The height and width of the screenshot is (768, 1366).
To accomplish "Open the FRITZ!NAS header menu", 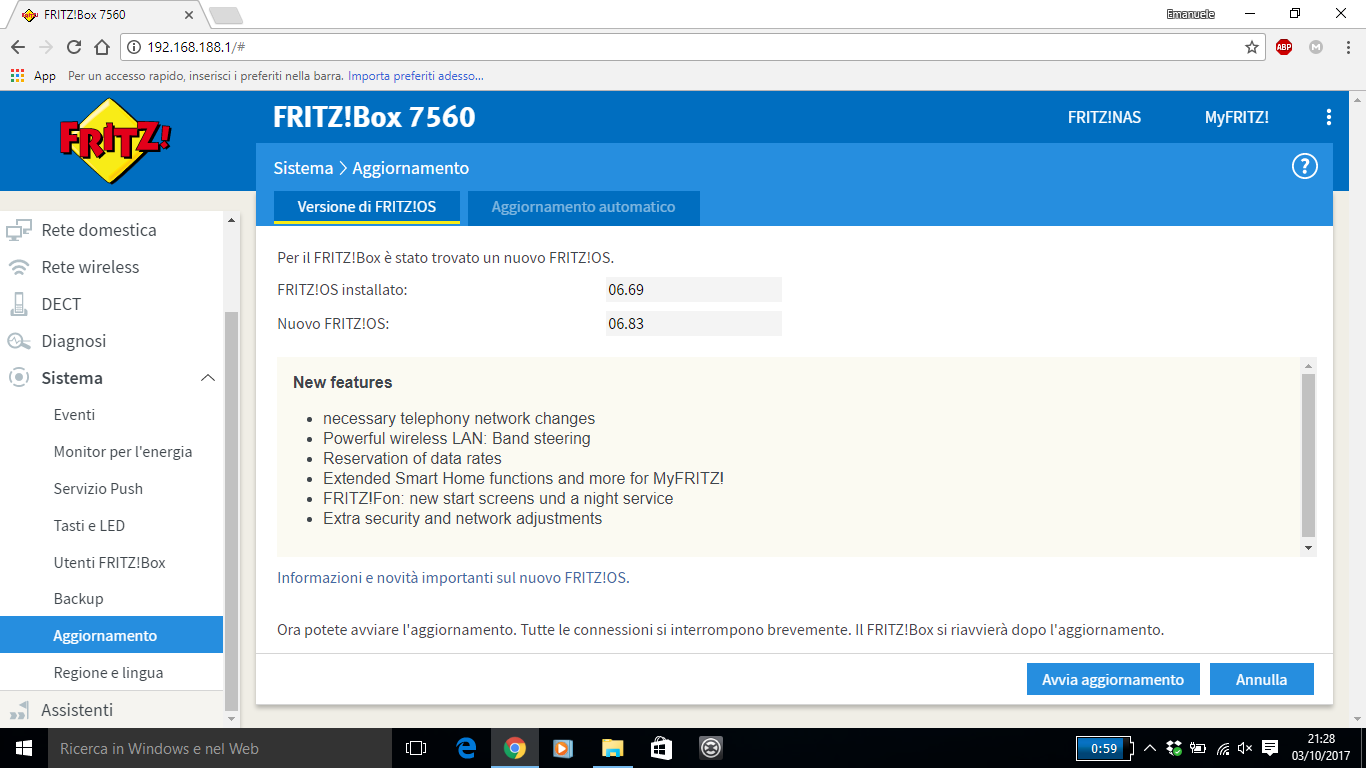I will 1104,117.
